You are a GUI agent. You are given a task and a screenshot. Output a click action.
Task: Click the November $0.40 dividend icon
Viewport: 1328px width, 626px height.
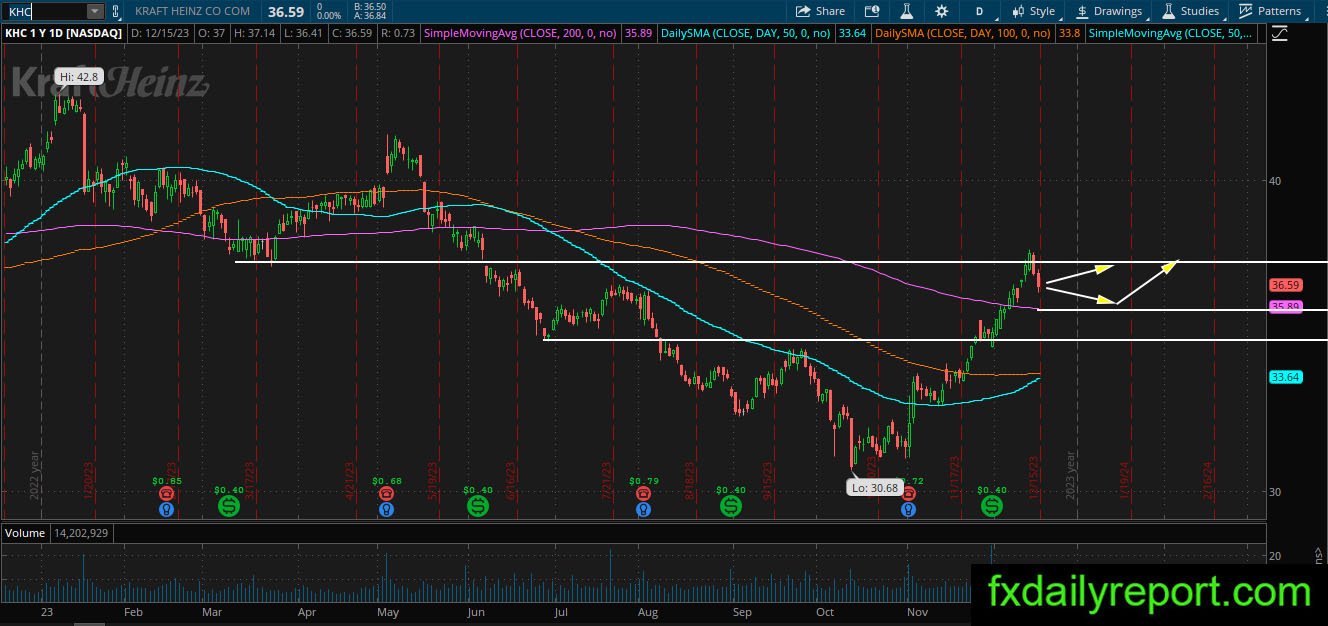coord(991,506)
